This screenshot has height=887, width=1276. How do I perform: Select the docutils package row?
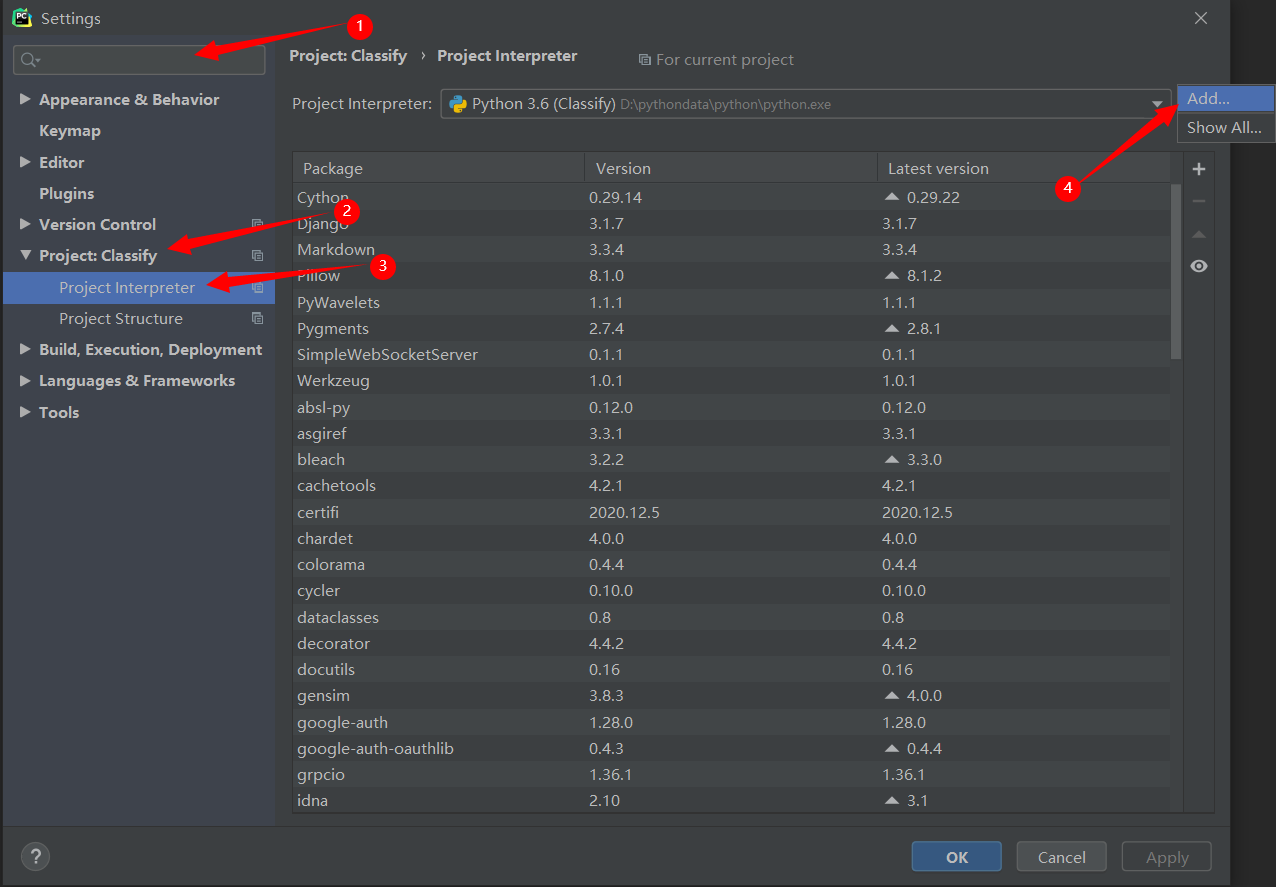click(x=731, y=669)
